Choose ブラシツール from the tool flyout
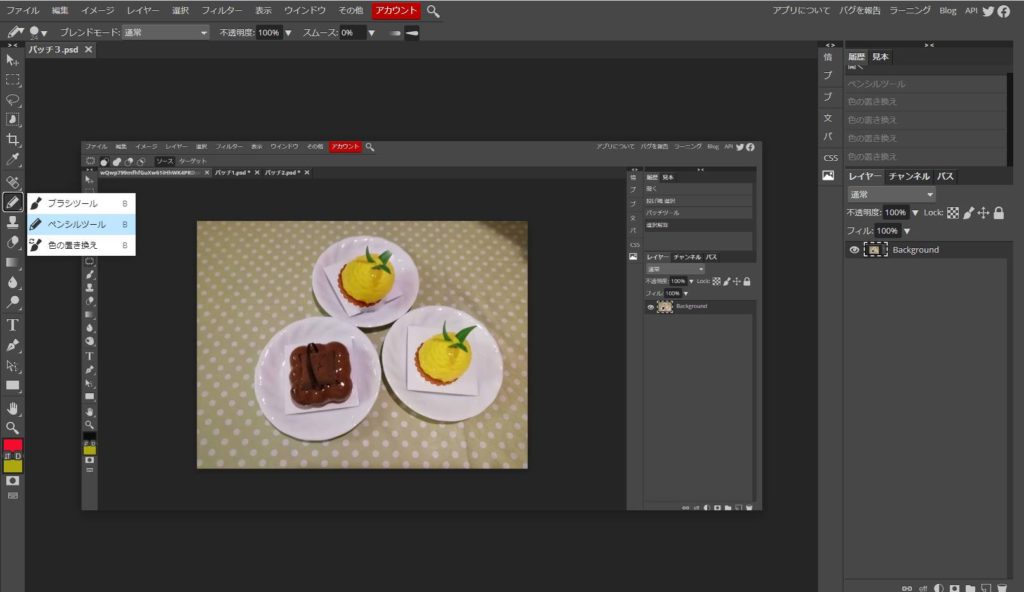The height and width of the screenshot is (592, 1024). [72, 203]
